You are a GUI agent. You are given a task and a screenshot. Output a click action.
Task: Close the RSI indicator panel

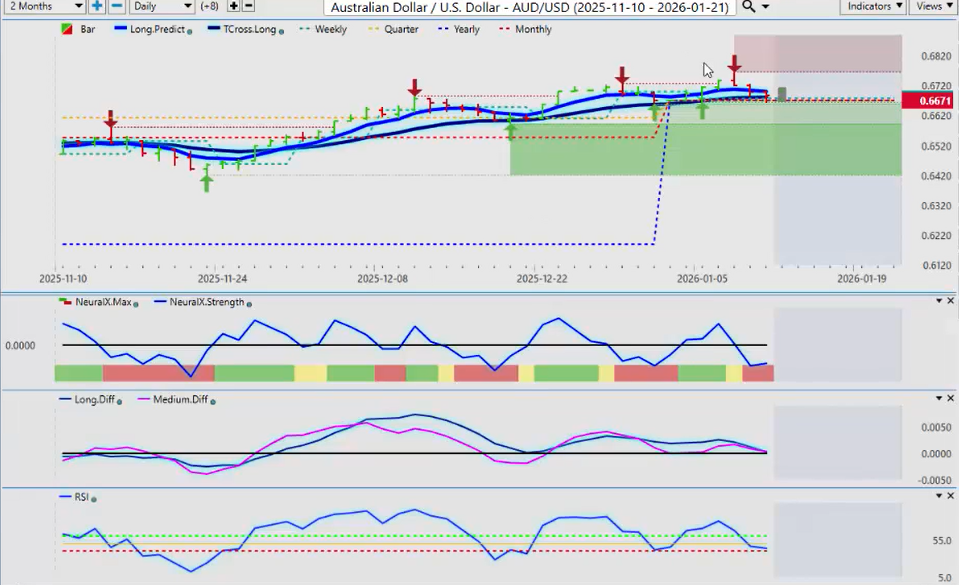pos(951,496)
